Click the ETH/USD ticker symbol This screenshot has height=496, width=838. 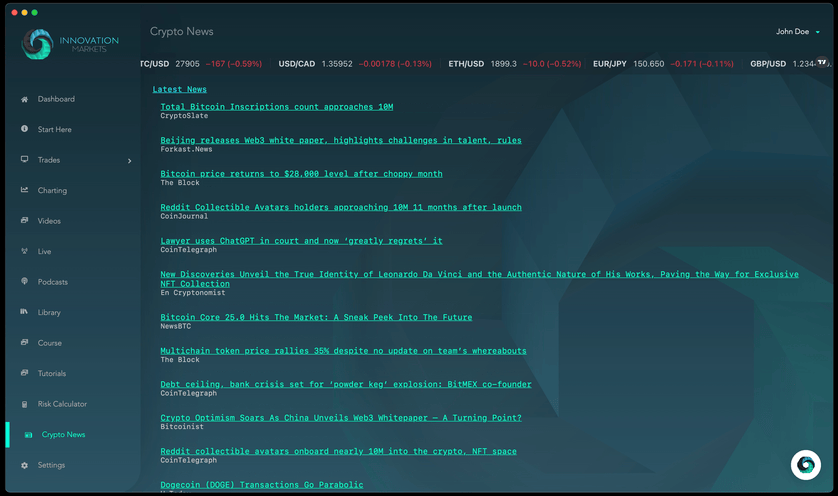(466, 64)
